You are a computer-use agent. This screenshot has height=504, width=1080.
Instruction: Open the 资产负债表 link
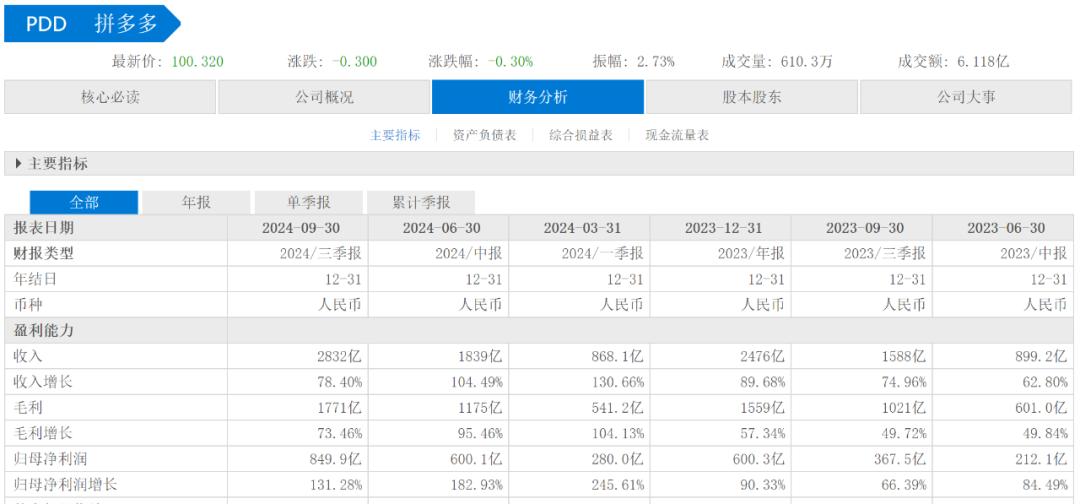coord(484,136)
